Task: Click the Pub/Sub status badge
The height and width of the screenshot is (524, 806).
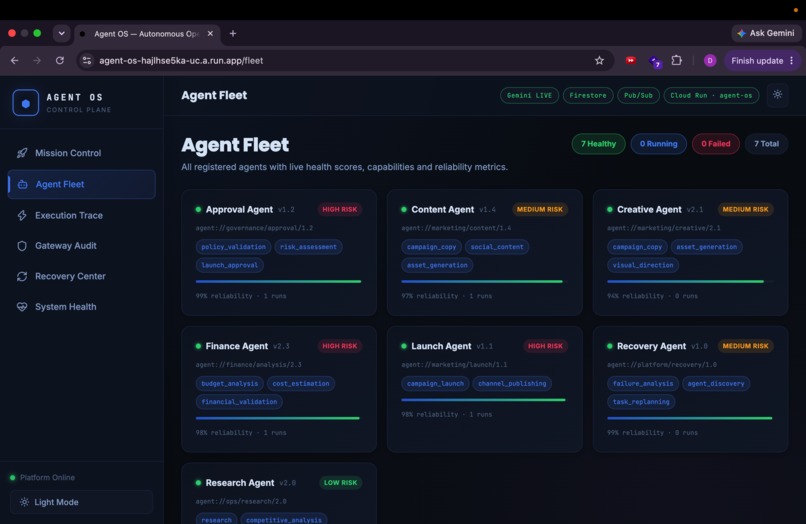Action: pos(638,95)
